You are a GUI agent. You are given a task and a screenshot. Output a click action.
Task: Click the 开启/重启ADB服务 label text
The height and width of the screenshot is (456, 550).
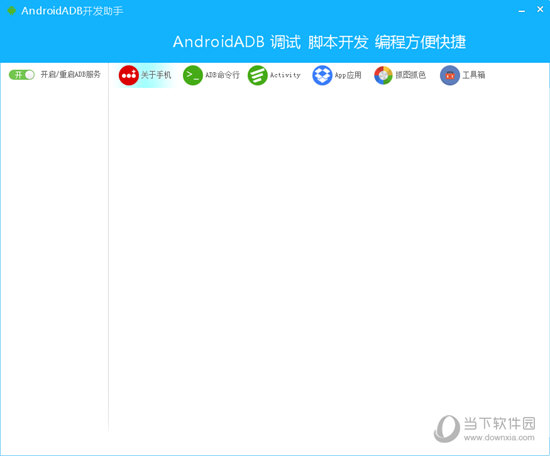pos(71,74)
